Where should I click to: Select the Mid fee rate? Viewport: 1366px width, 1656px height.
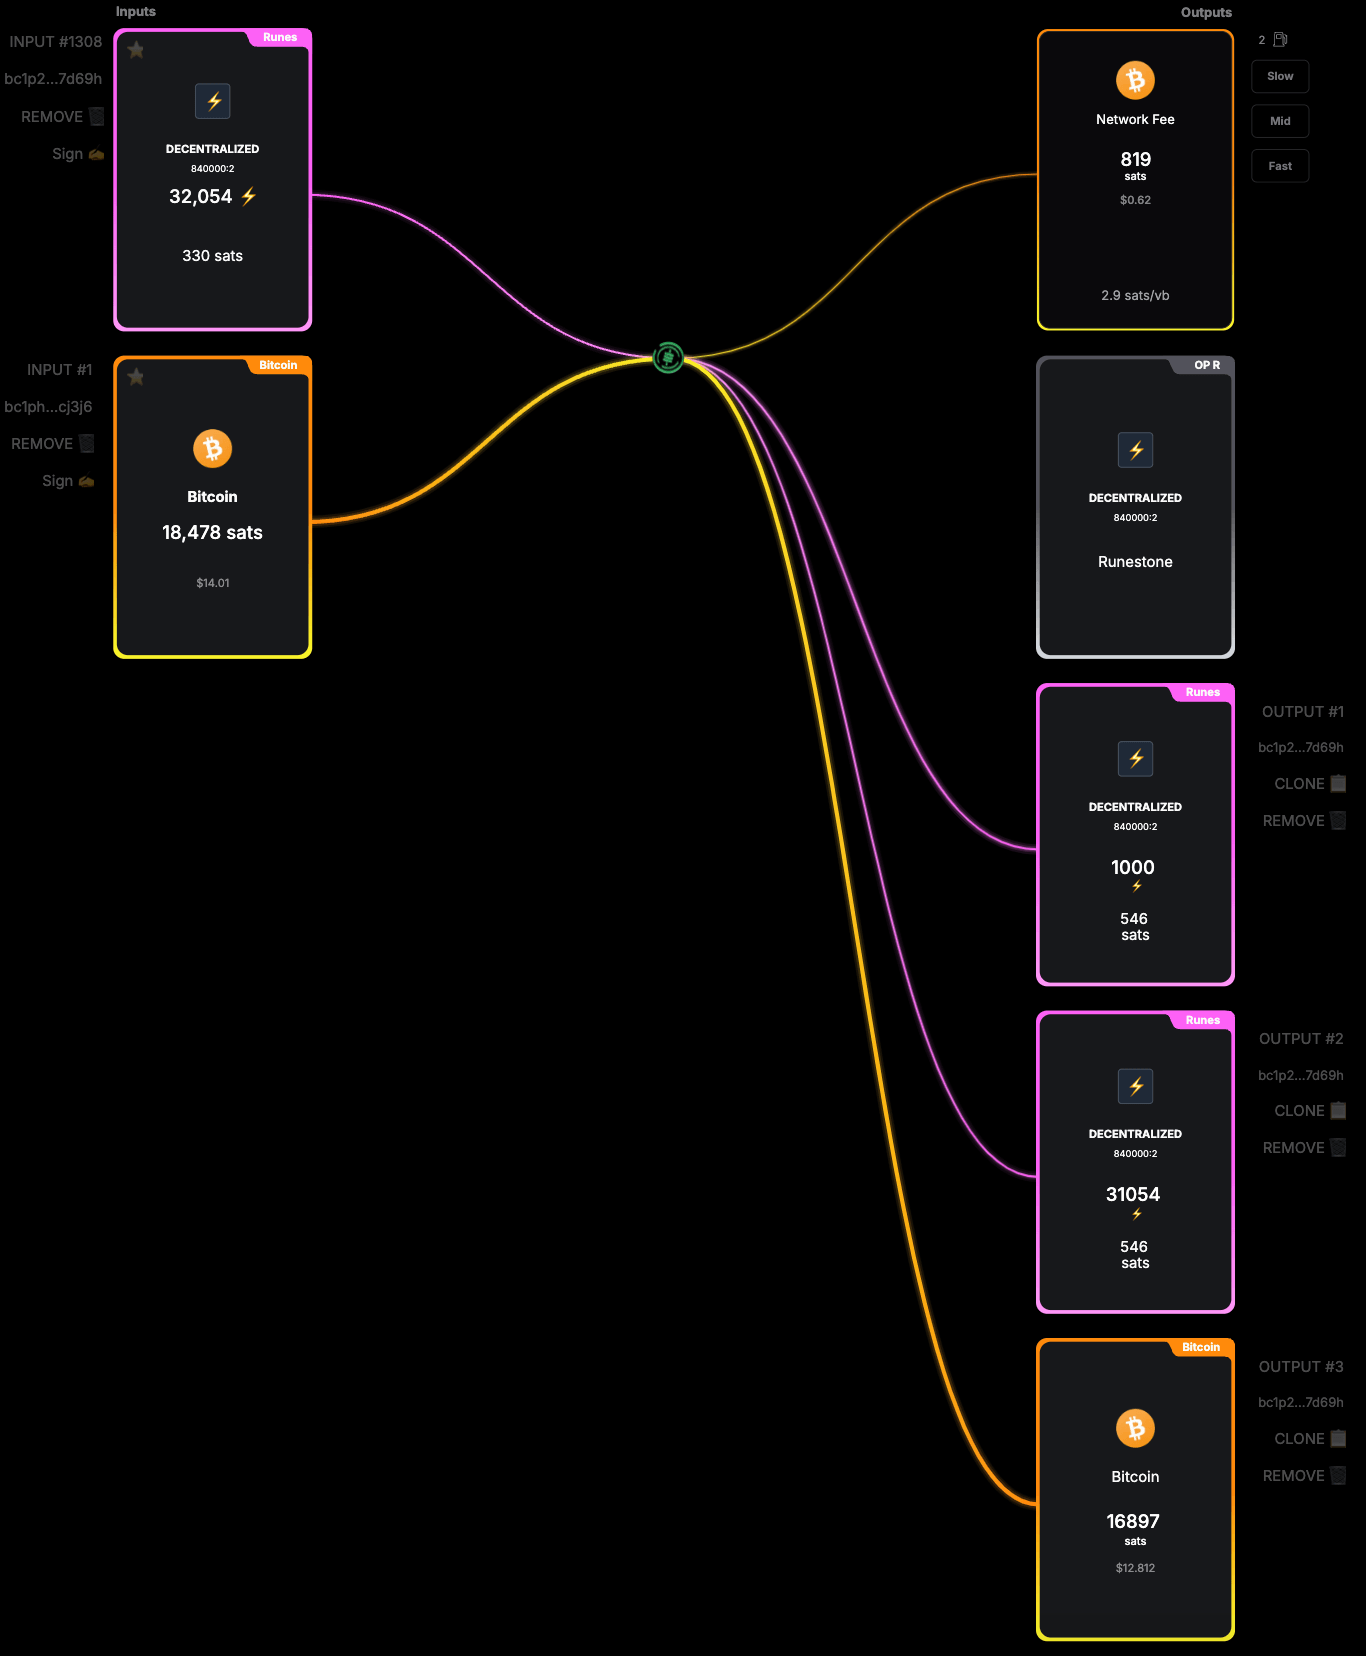point(1280,121)
